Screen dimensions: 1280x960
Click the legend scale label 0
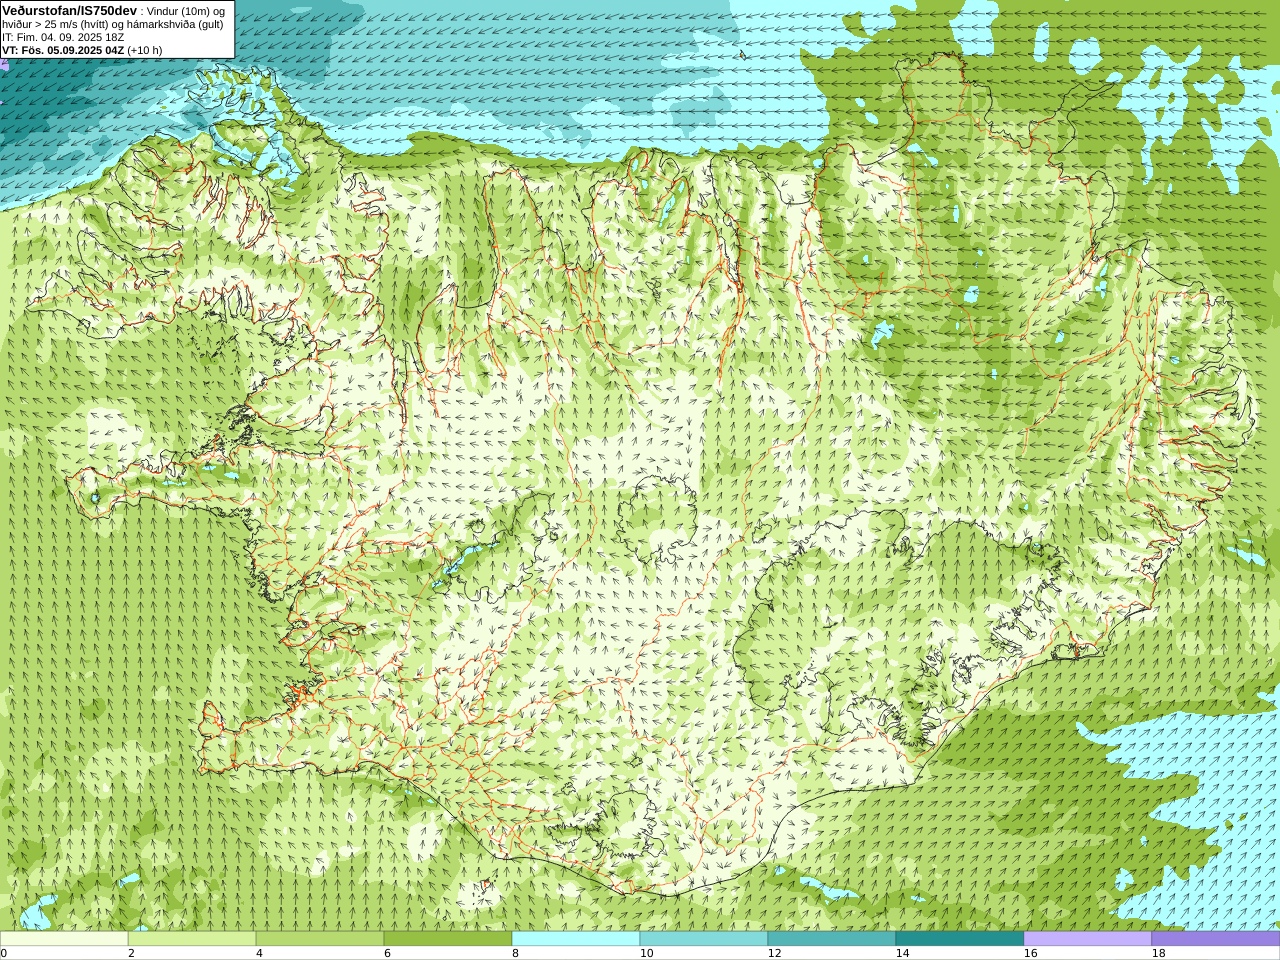(4, 954)
